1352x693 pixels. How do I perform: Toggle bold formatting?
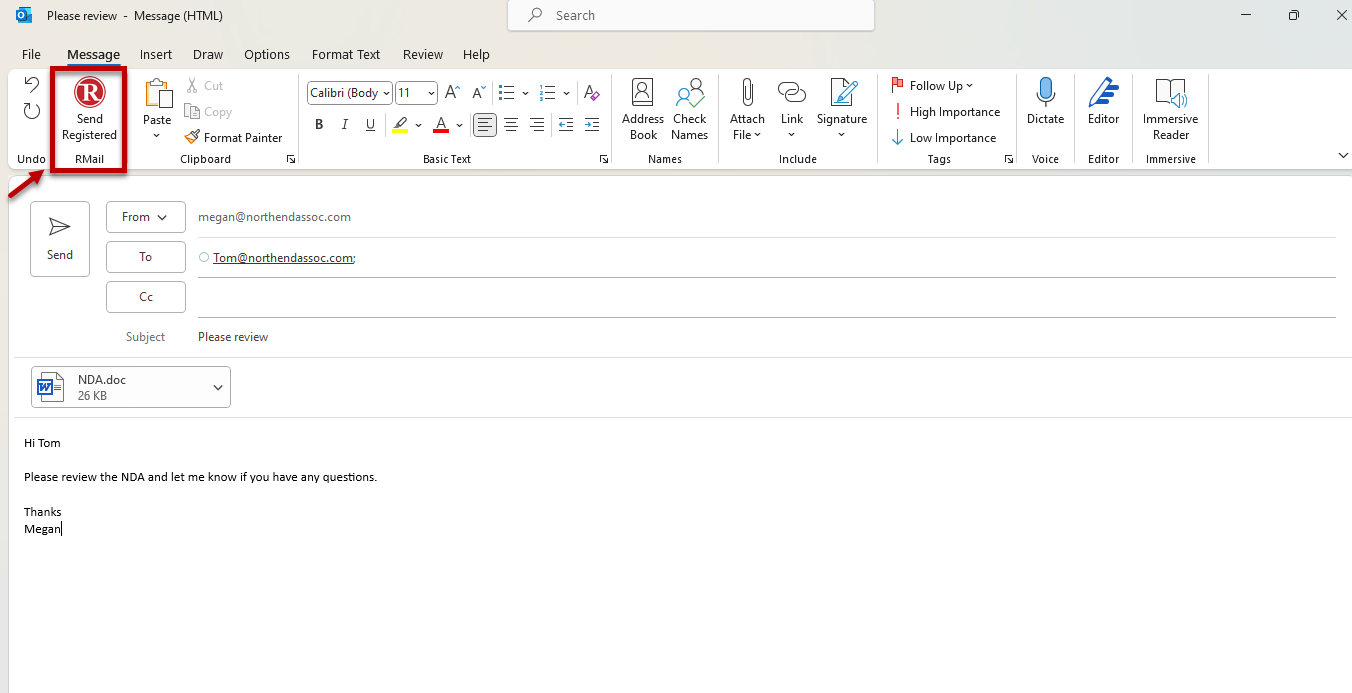point(318,124)
